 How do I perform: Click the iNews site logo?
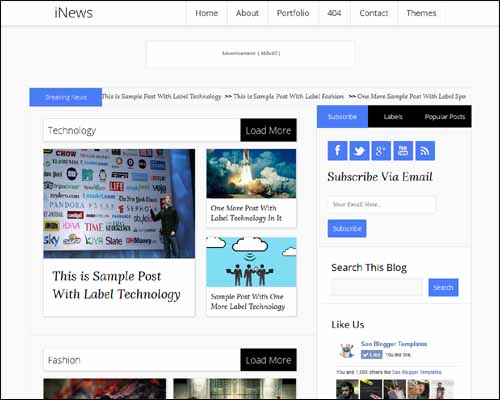(x=74, y=13)
